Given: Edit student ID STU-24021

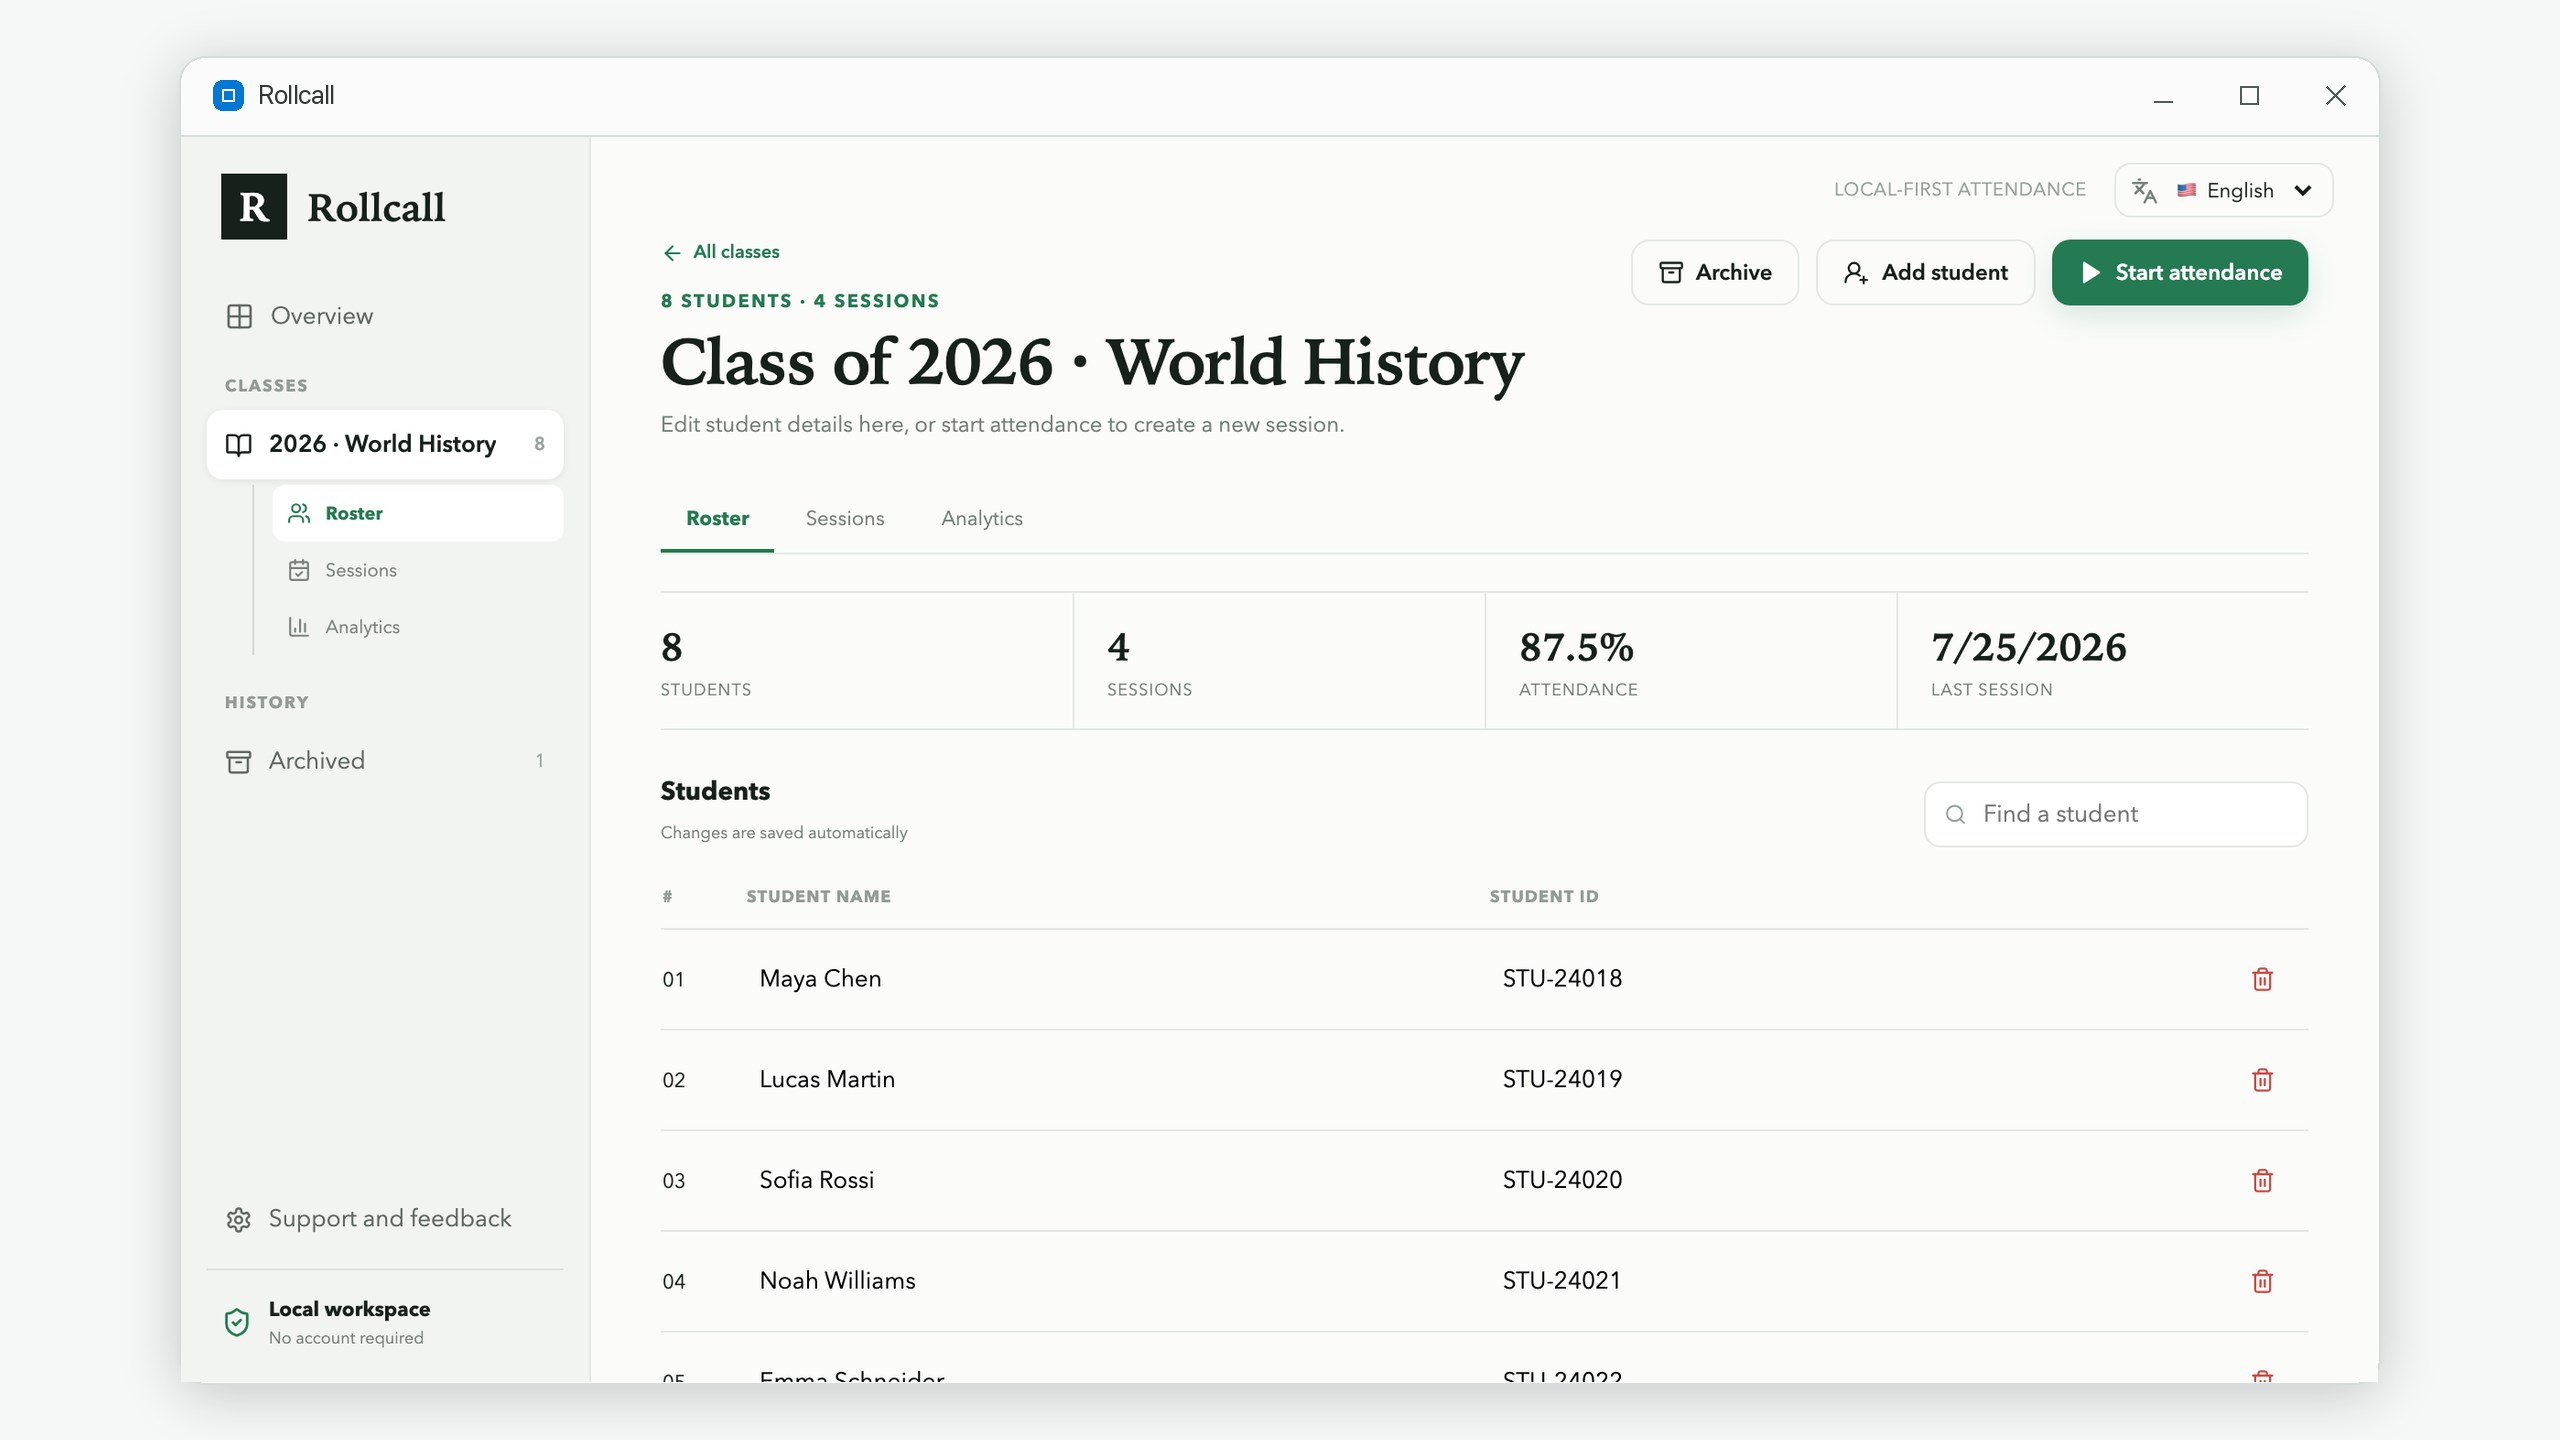Looking at the screenshot, I should tap(1840, 1281).
